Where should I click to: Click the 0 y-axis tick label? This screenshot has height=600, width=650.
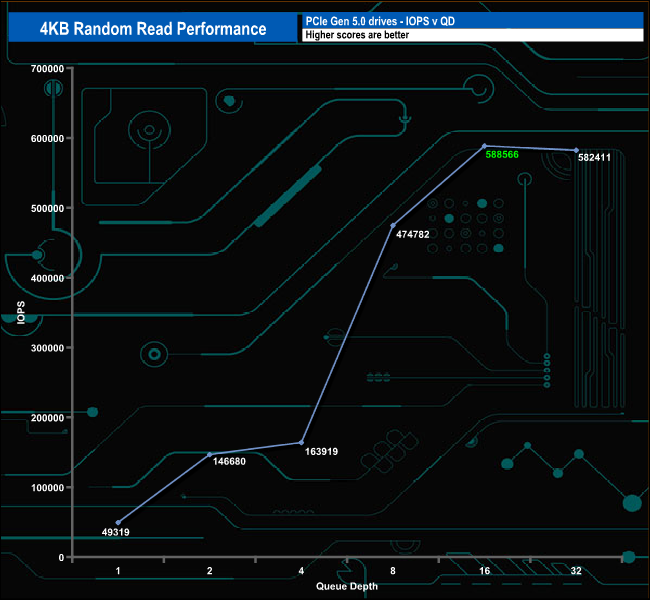click(x=62, y=557)
